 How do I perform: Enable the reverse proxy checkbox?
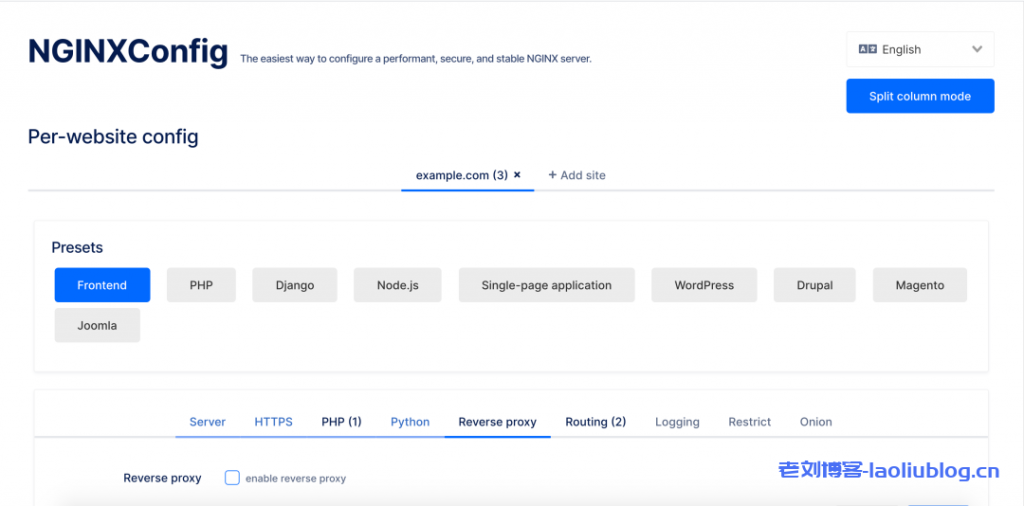click(232, 478)
